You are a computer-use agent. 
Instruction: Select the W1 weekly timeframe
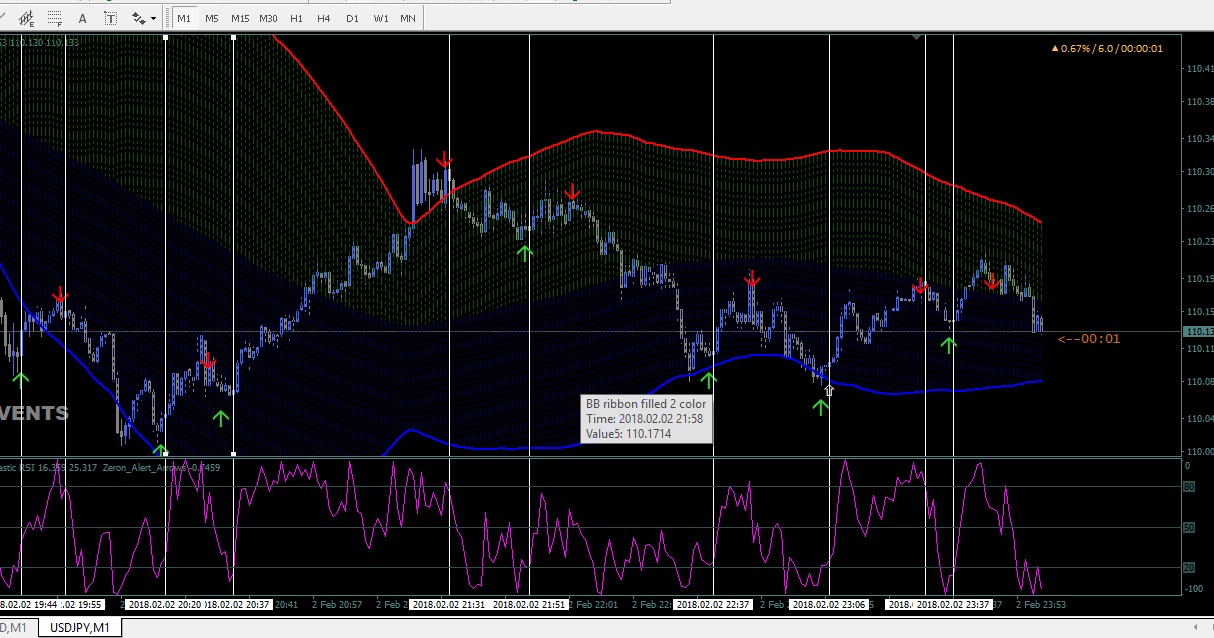pyautogui.click(x=381, y=18)
